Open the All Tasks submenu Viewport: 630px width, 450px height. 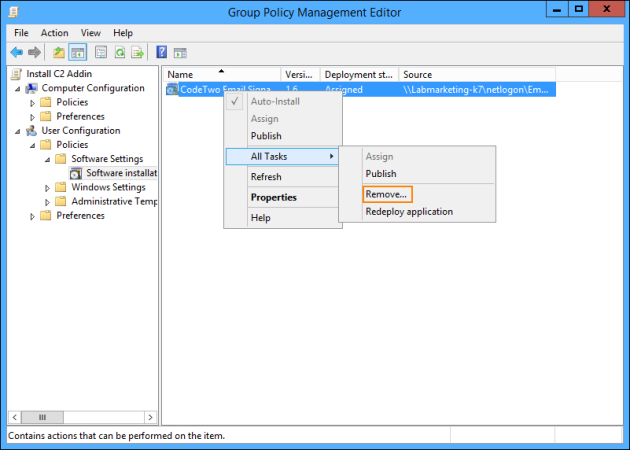[x=282, y=156]
